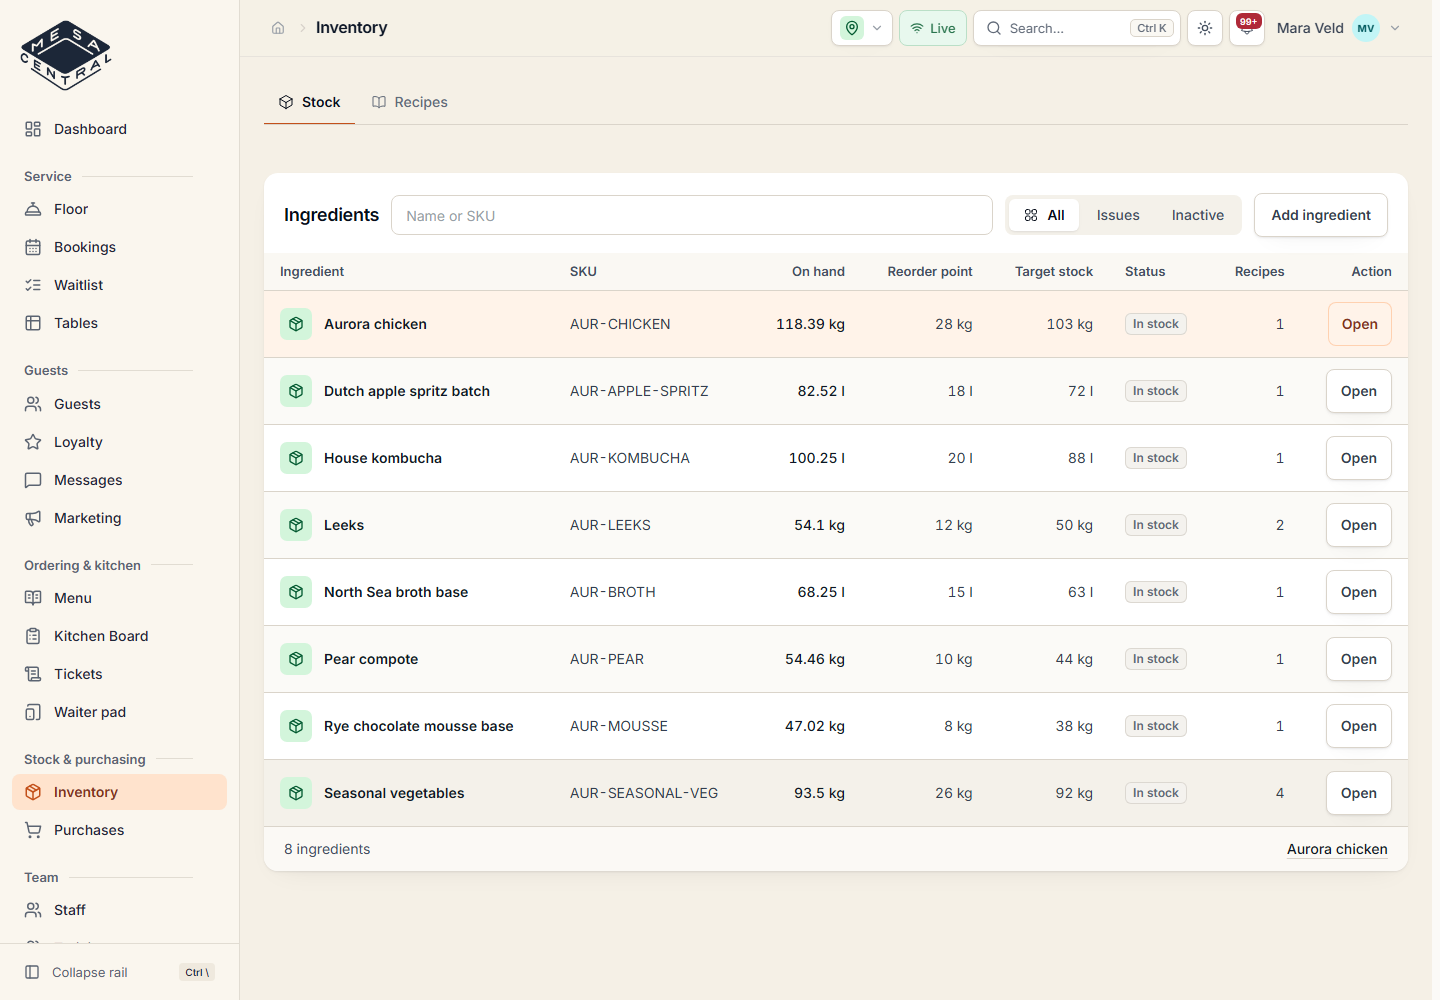This screenshot has width=1440, height=1000.
Task: Switch to the Recipes tab
Action: (410, 102)
